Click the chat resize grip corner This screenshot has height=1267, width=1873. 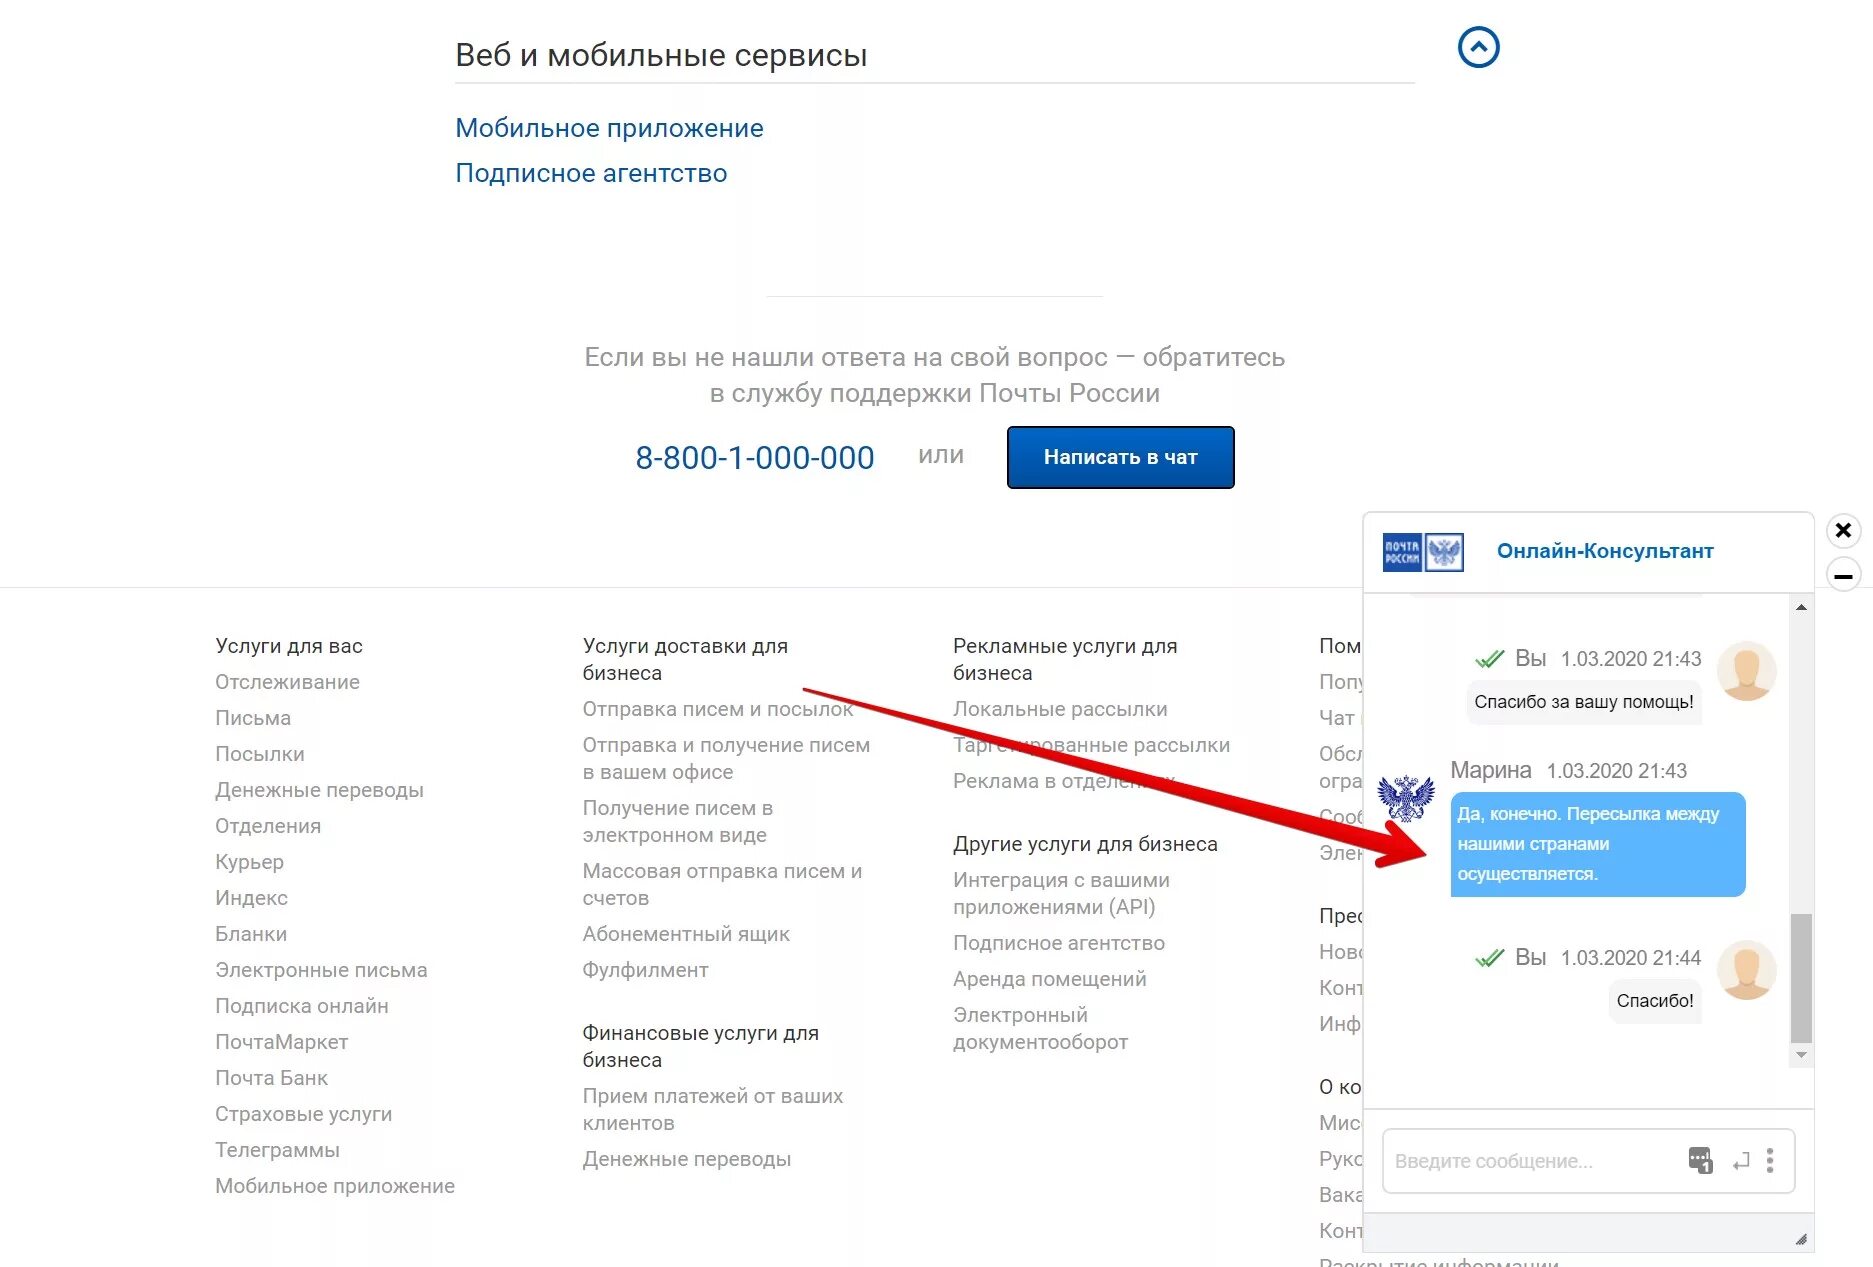click(x=1800, y=1239)
